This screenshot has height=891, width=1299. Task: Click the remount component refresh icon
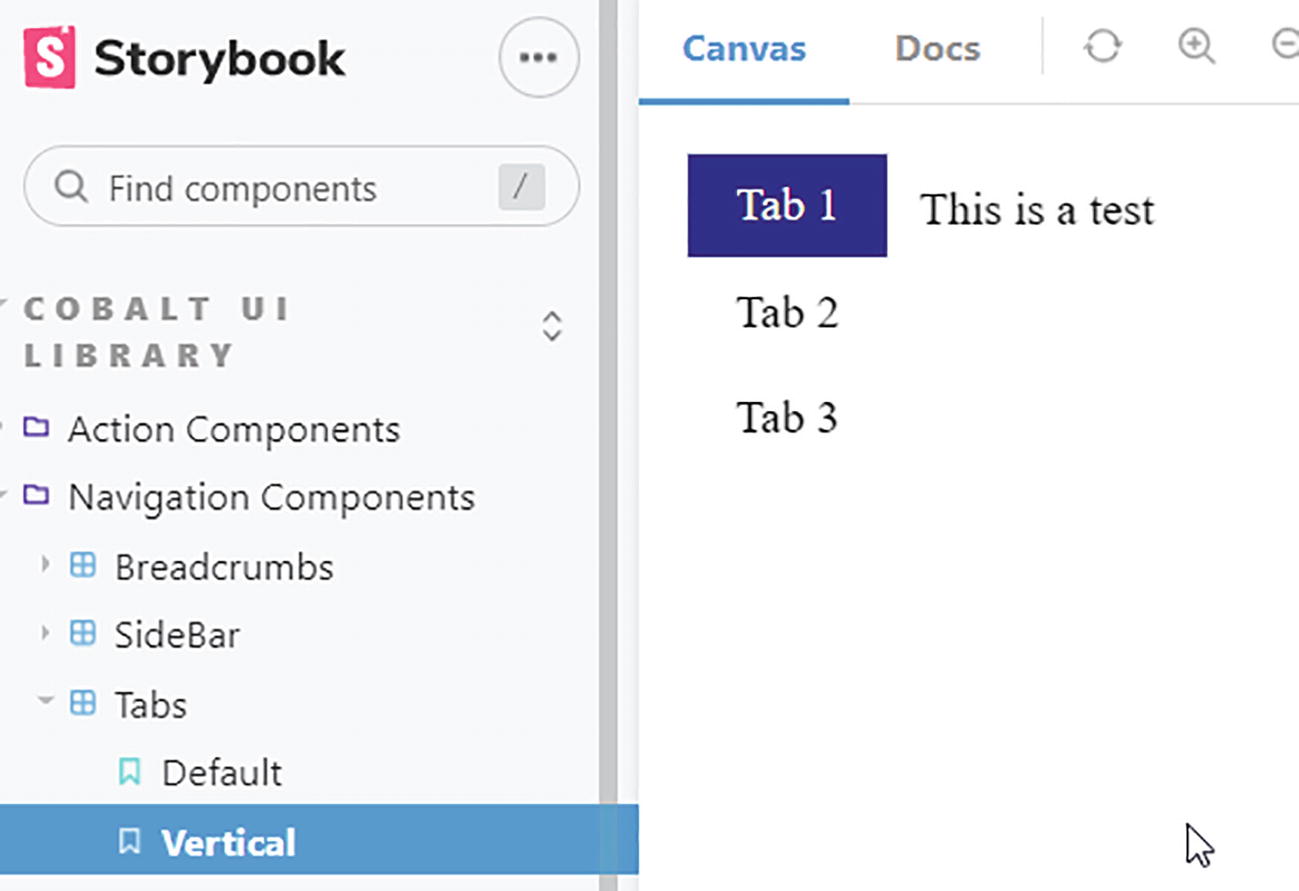pyautogui.click(x=1103, y=46)
